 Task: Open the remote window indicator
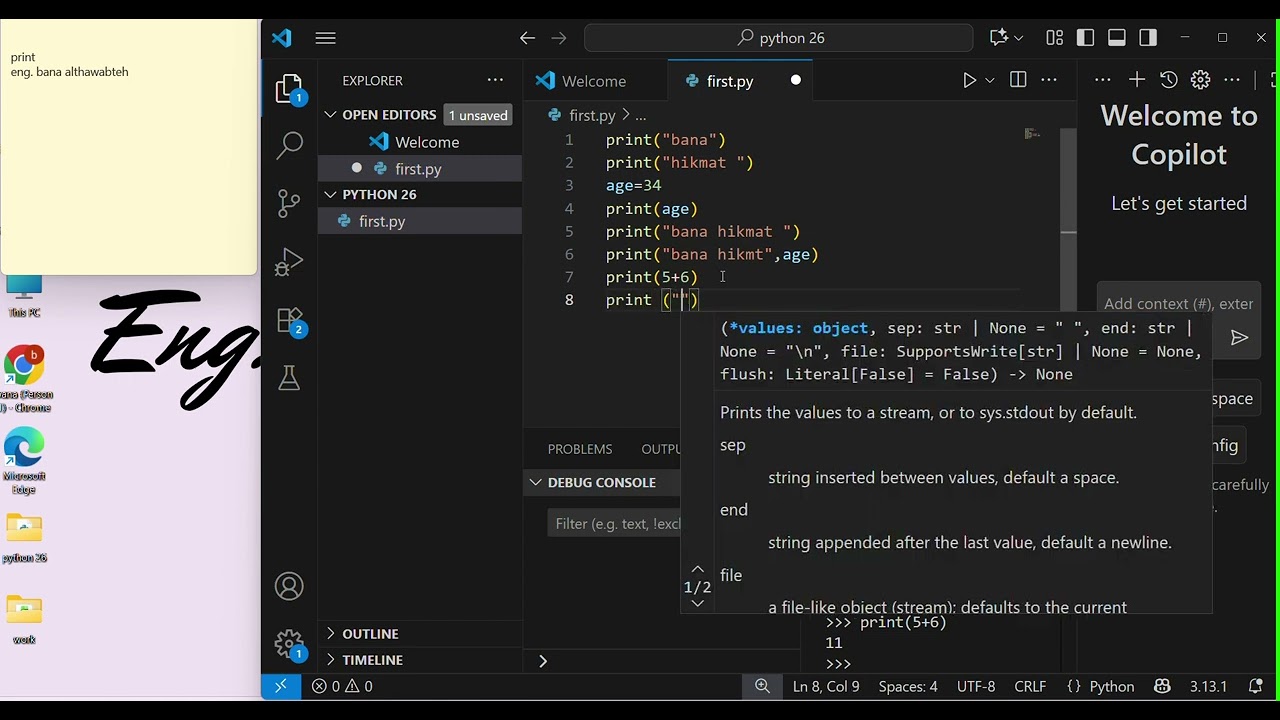point(280,686)
